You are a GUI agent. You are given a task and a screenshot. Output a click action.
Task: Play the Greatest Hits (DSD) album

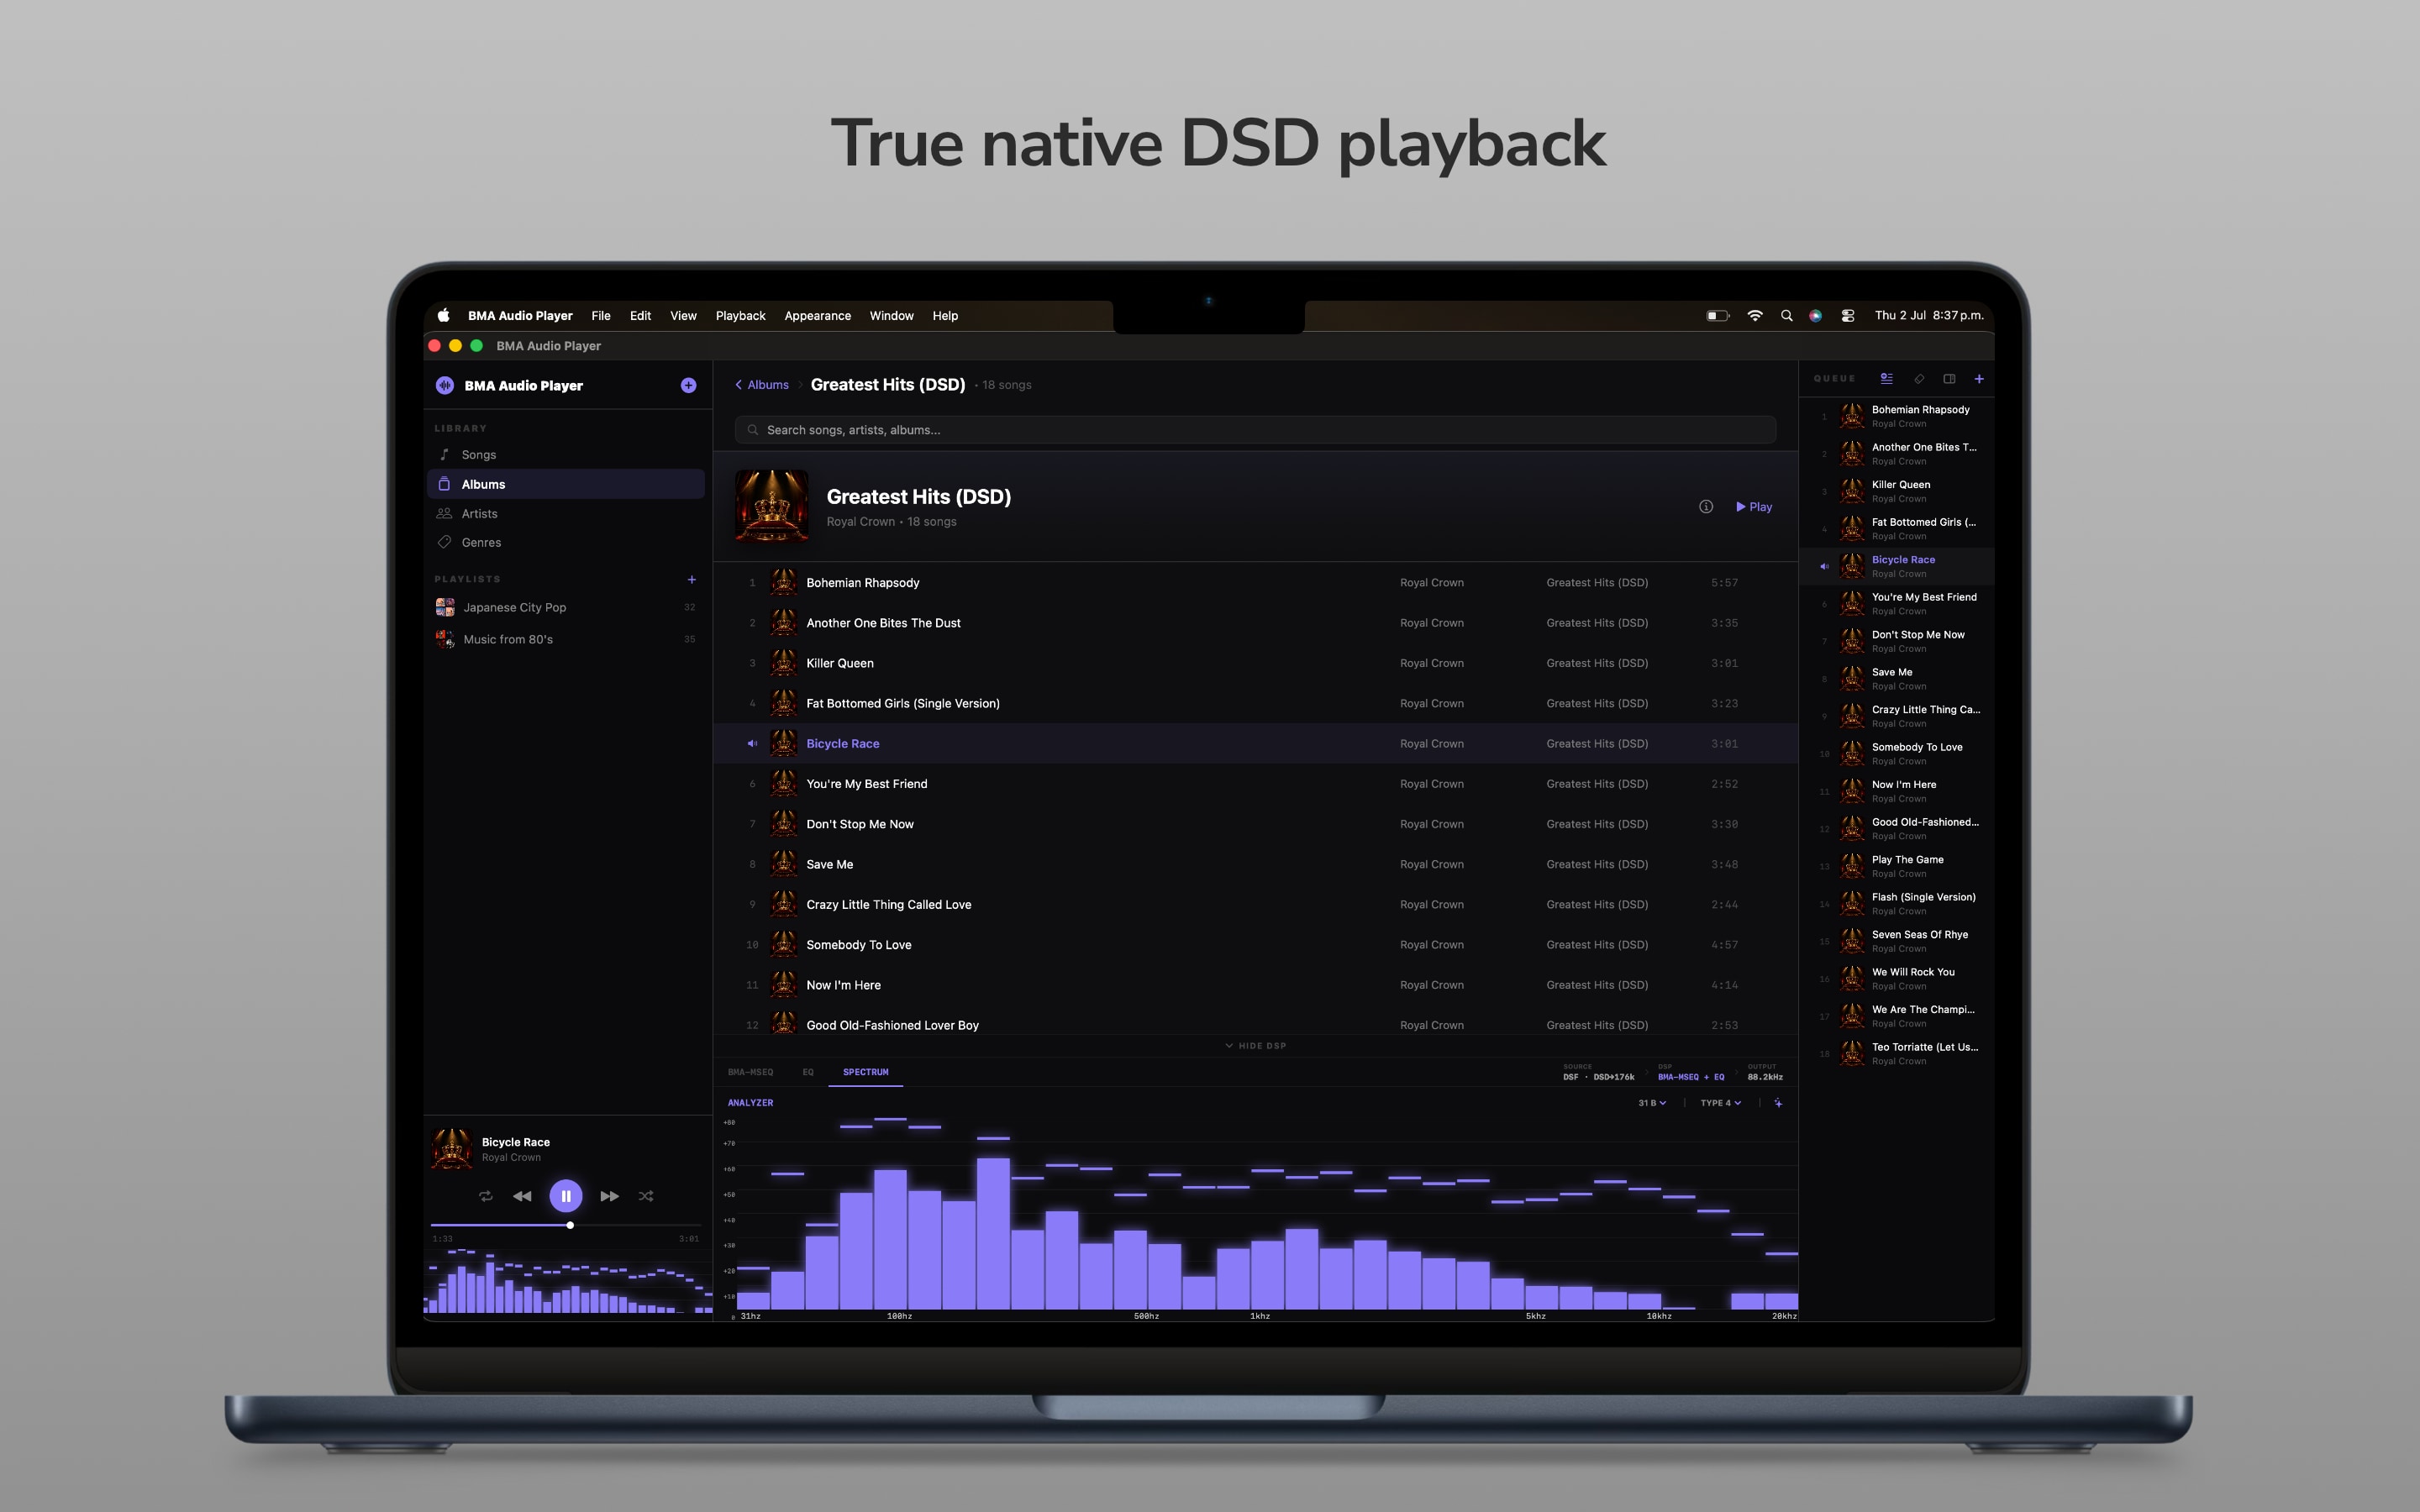(1754, 507)
